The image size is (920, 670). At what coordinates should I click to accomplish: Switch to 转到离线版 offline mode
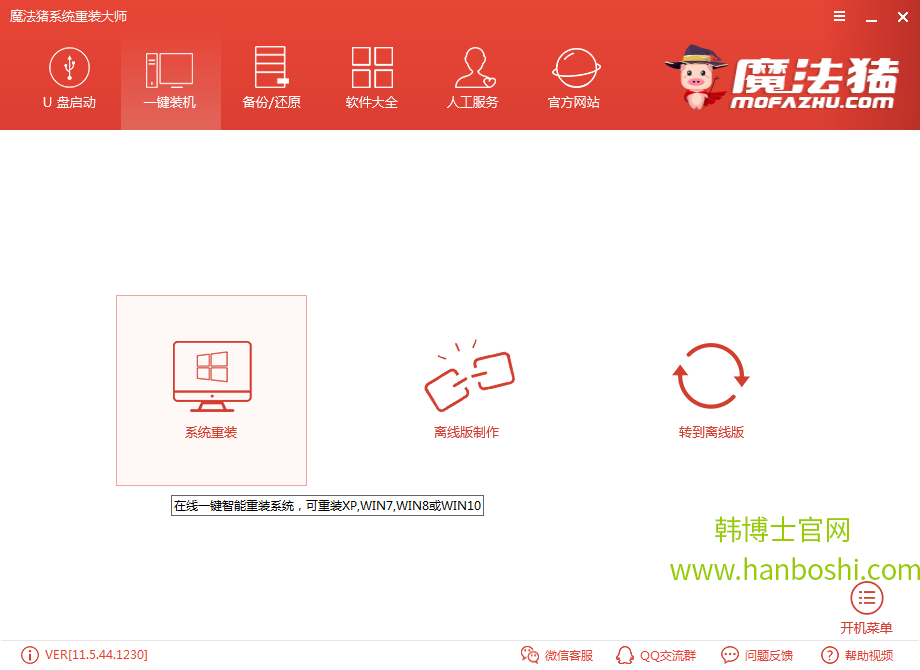[x=710, y=390]
